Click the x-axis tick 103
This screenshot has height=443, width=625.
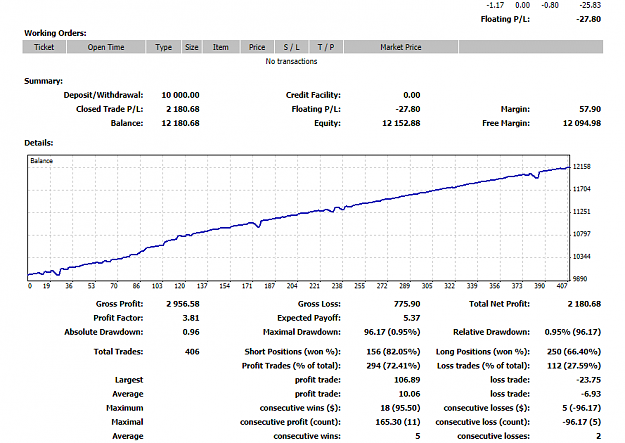point(157,286)
